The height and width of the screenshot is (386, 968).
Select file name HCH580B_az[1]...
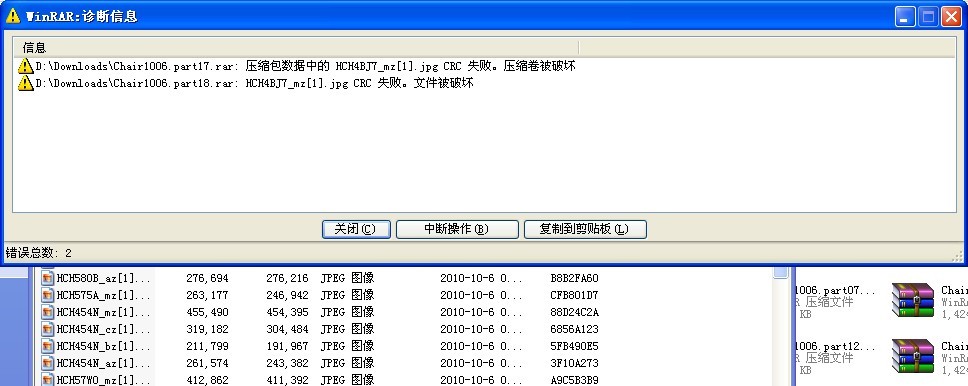[x=104, y=278]
